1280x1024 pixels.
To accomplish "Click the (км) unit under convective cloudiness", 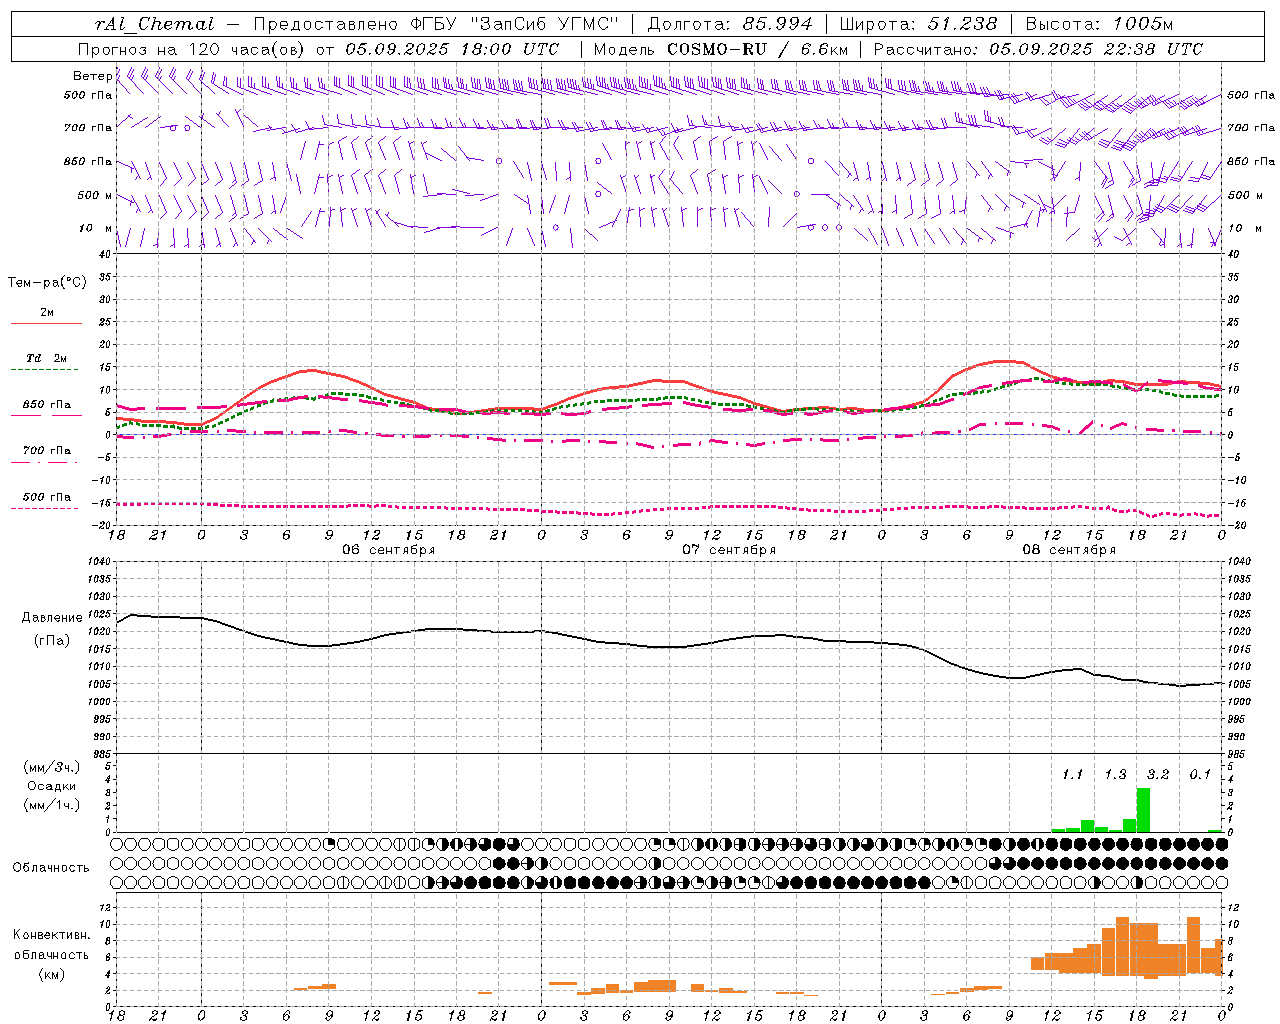I will click(52, 973).
